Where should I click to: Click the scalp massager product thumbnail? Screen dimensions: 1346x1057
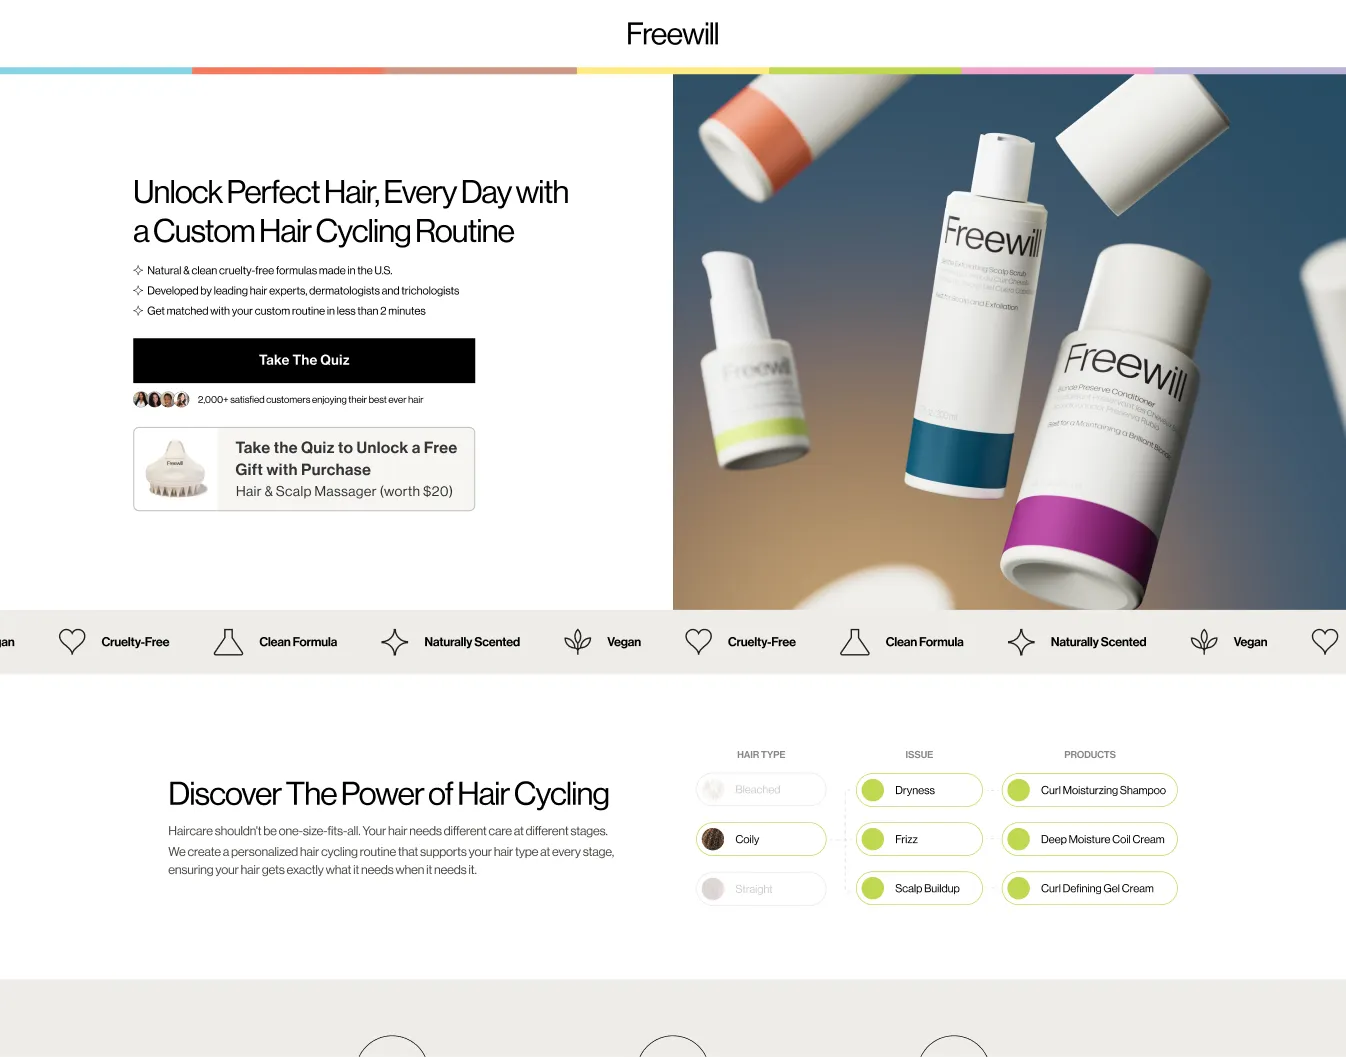click(176, 469)
